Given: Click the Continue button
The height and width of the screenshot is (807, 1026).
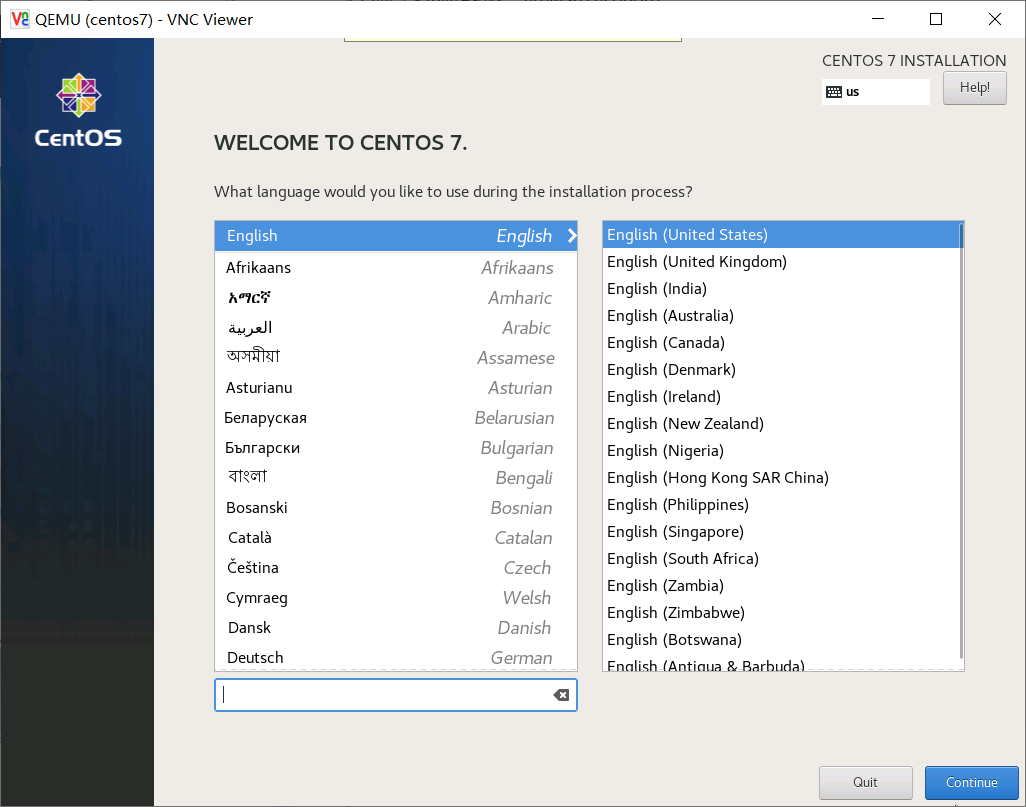Looking at the screenshot, I should click(971, 782).
